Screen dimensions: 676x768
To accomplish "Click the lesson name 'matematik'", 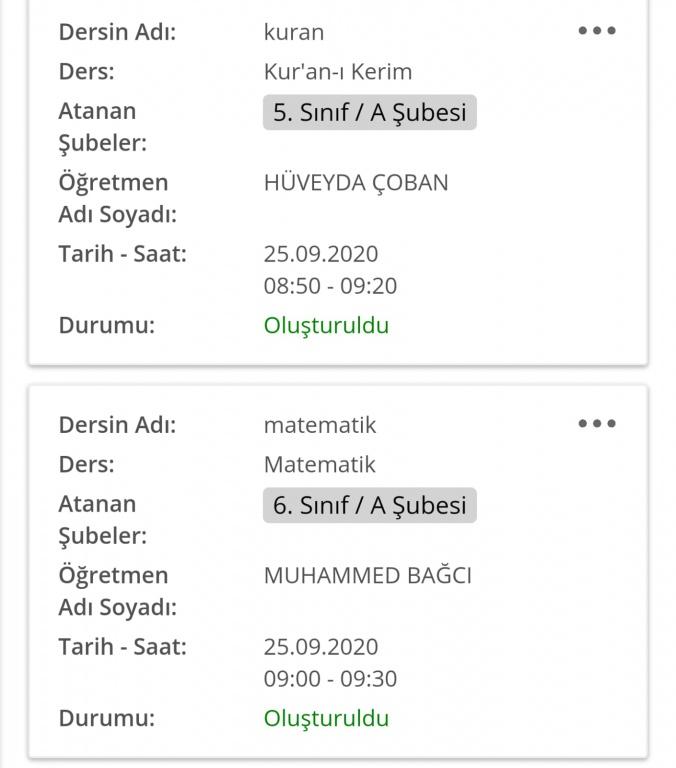I will pyautogui.click(x=319, y=425).
